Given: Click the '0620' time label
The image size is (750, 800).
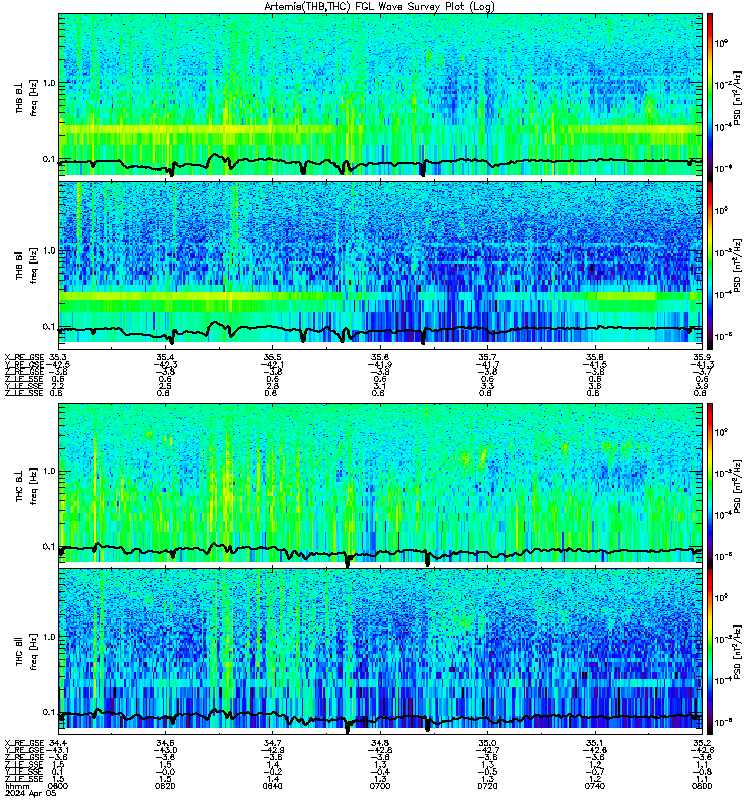Looking at the screenshot, I should 165,786.
